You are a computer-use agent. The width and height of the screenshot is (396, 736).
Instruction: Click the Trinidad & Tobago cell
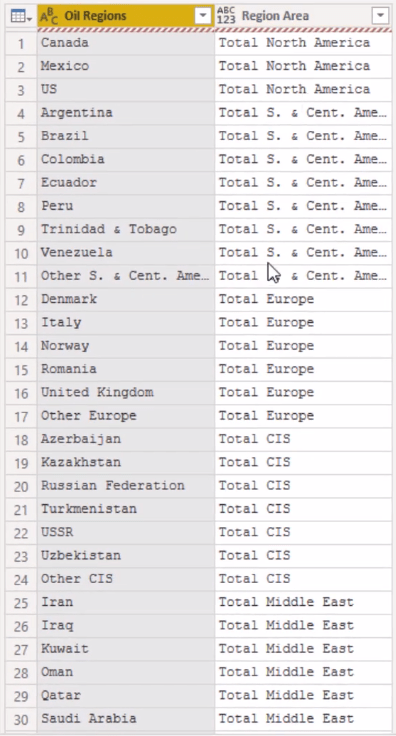(126, 230)
